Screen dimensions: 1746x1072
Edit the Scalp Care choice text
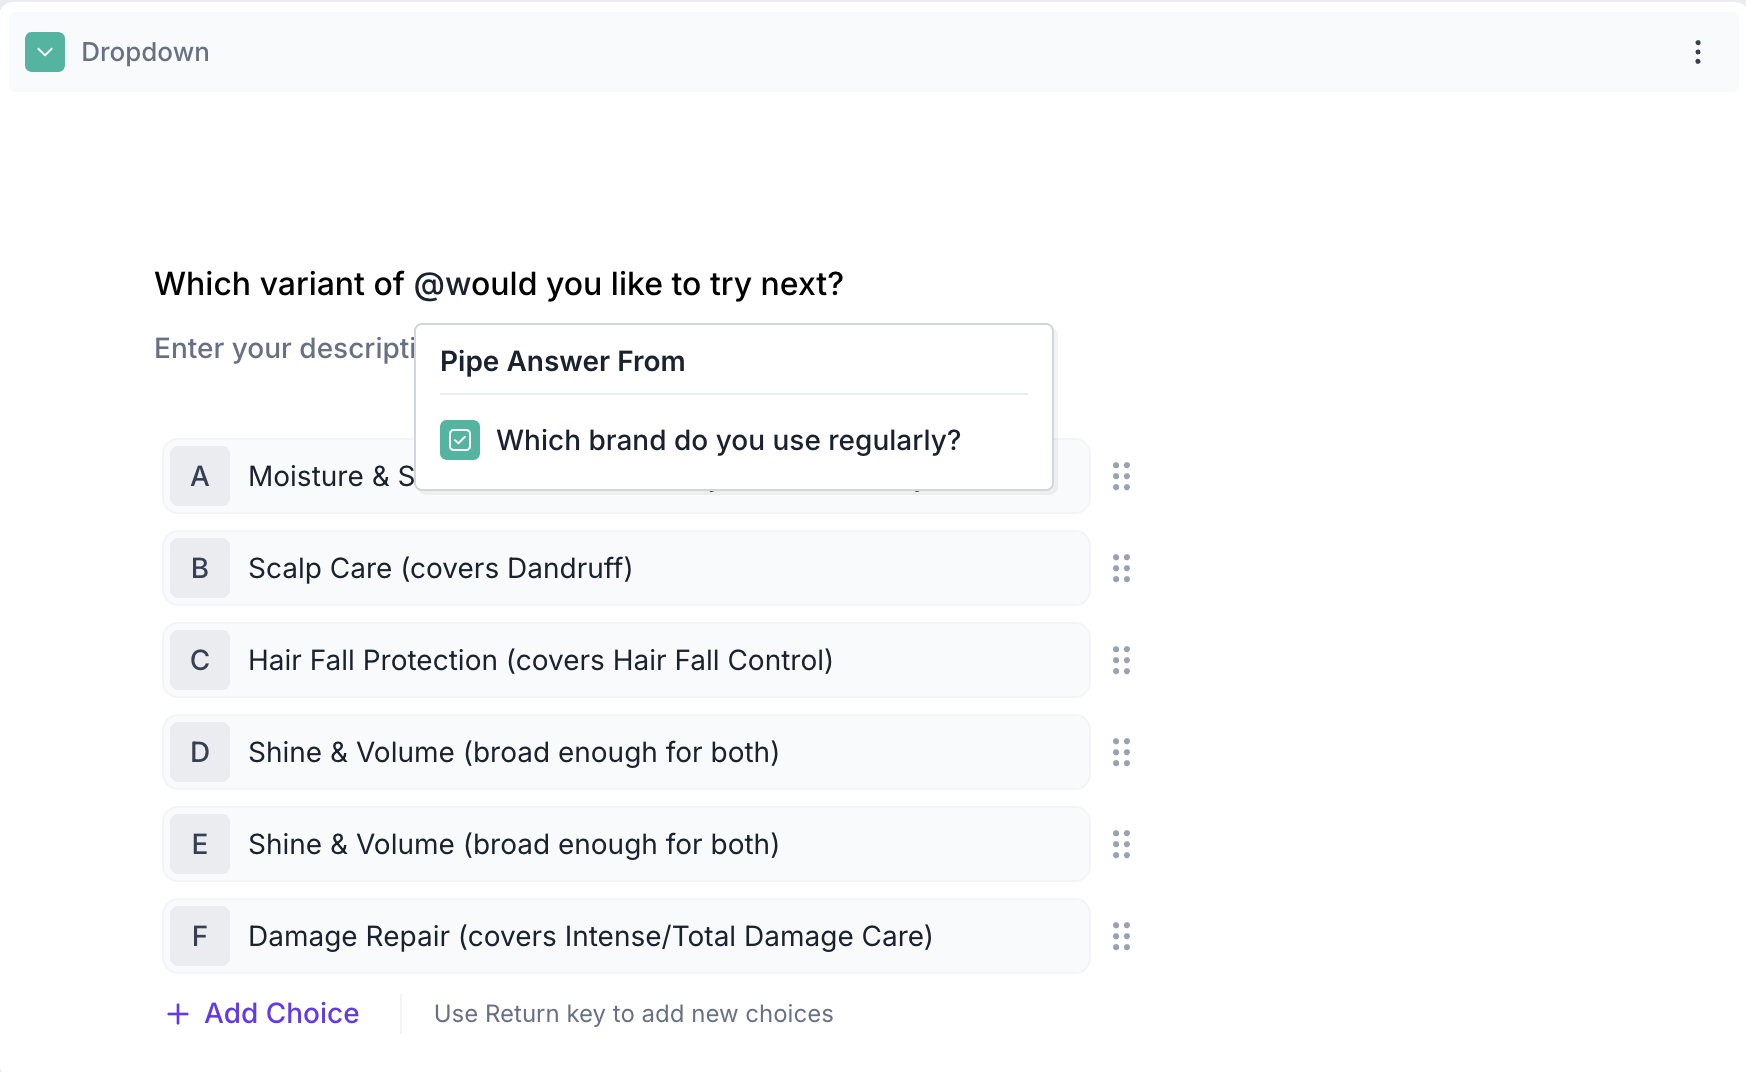click(440, 569)
